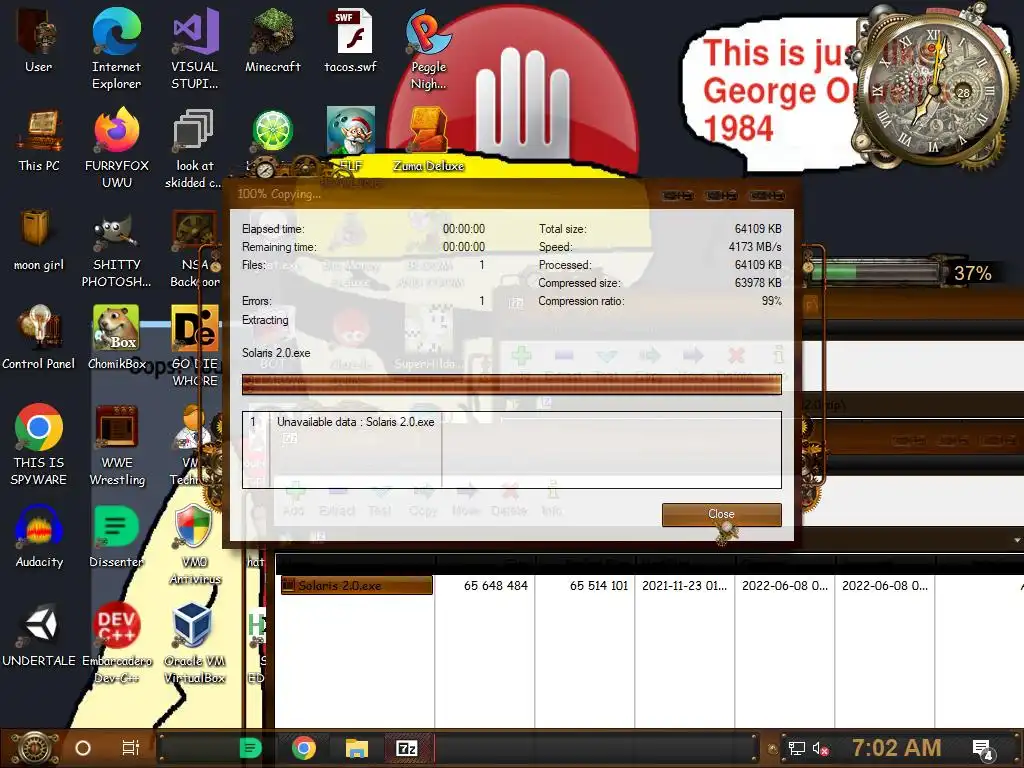Open This PC desktop icon
Screen dimensions: 1024x768
[x=39, y=140]
